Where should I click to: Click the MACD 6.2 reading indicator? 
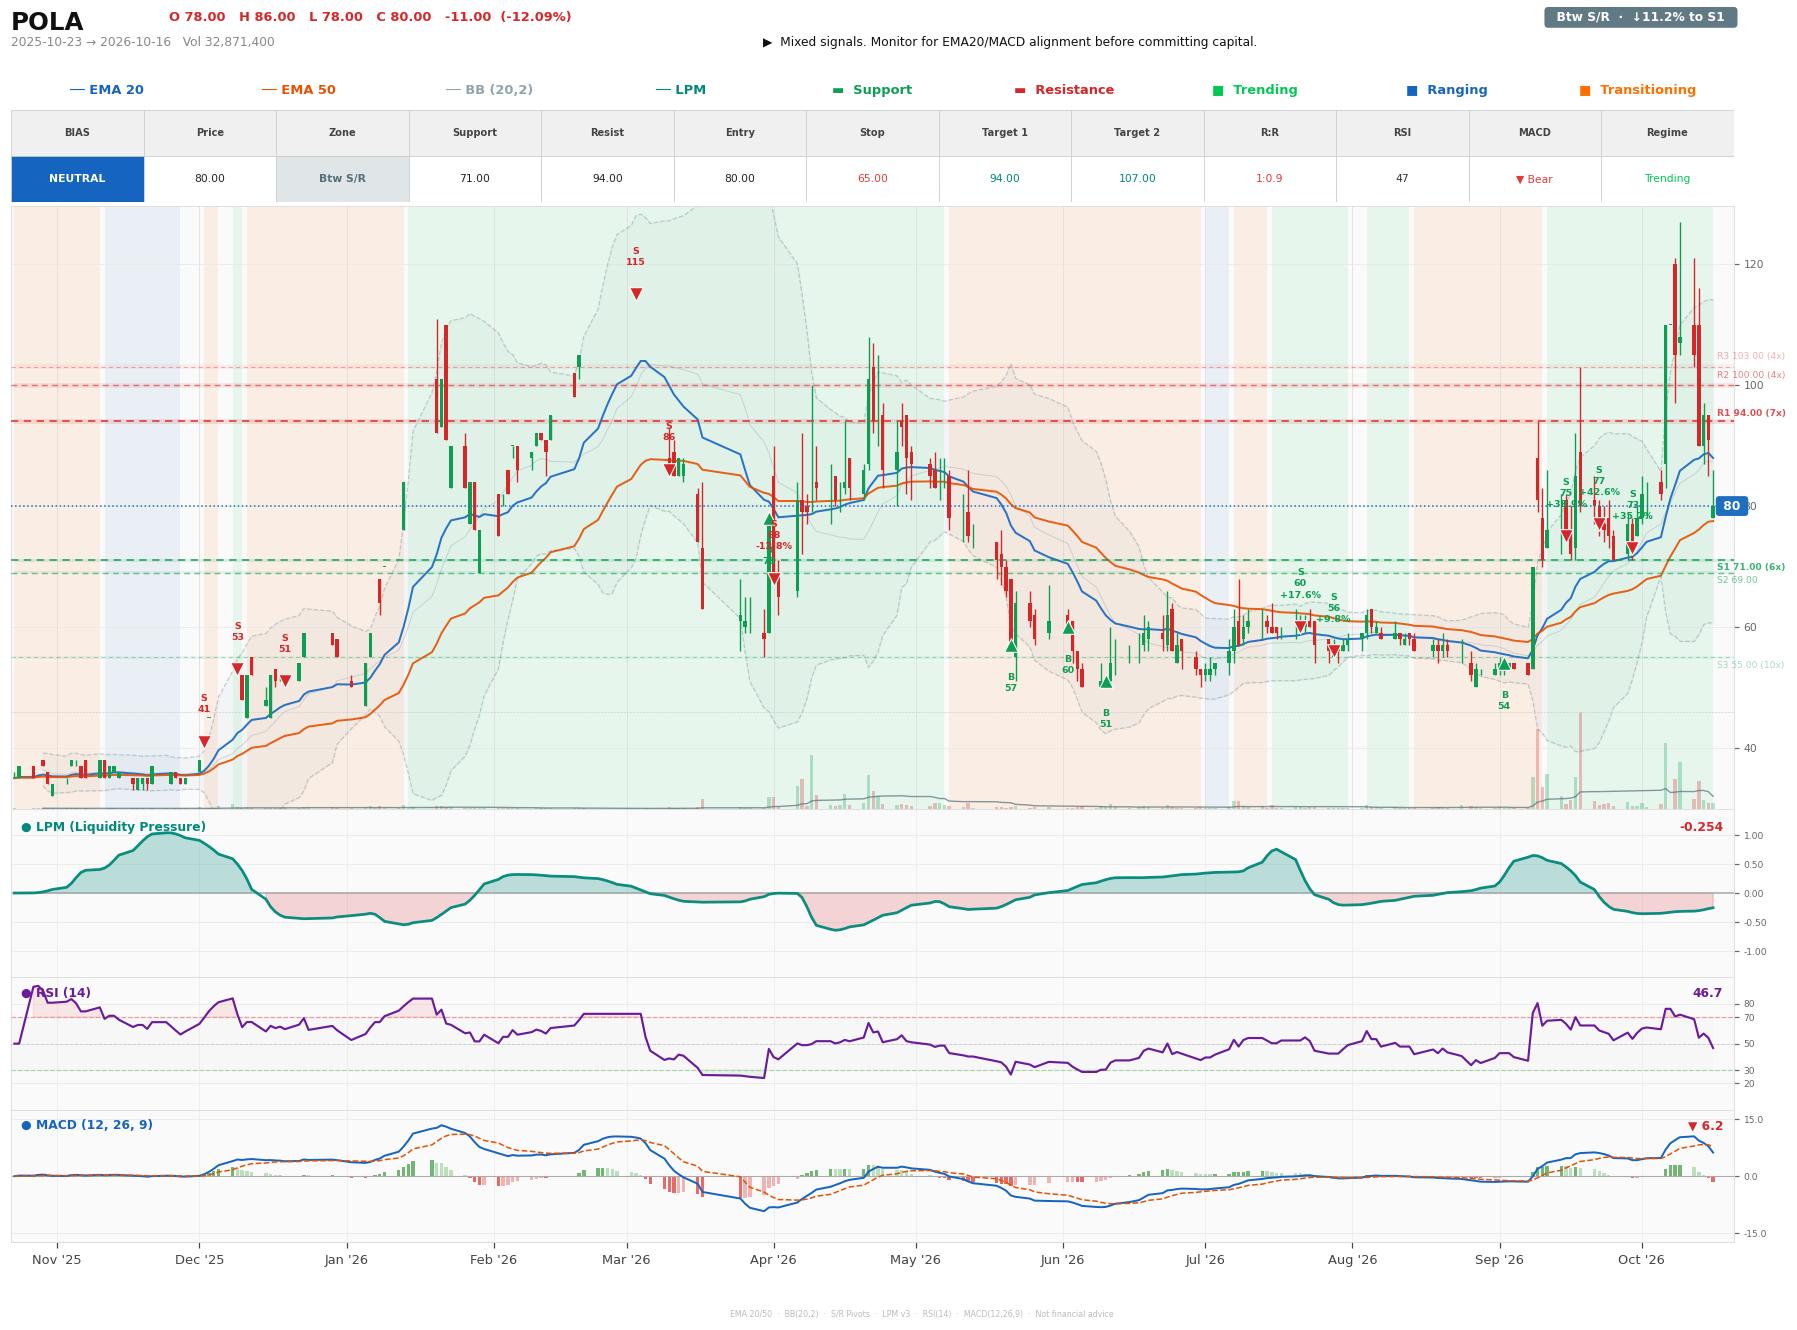1705,1126
